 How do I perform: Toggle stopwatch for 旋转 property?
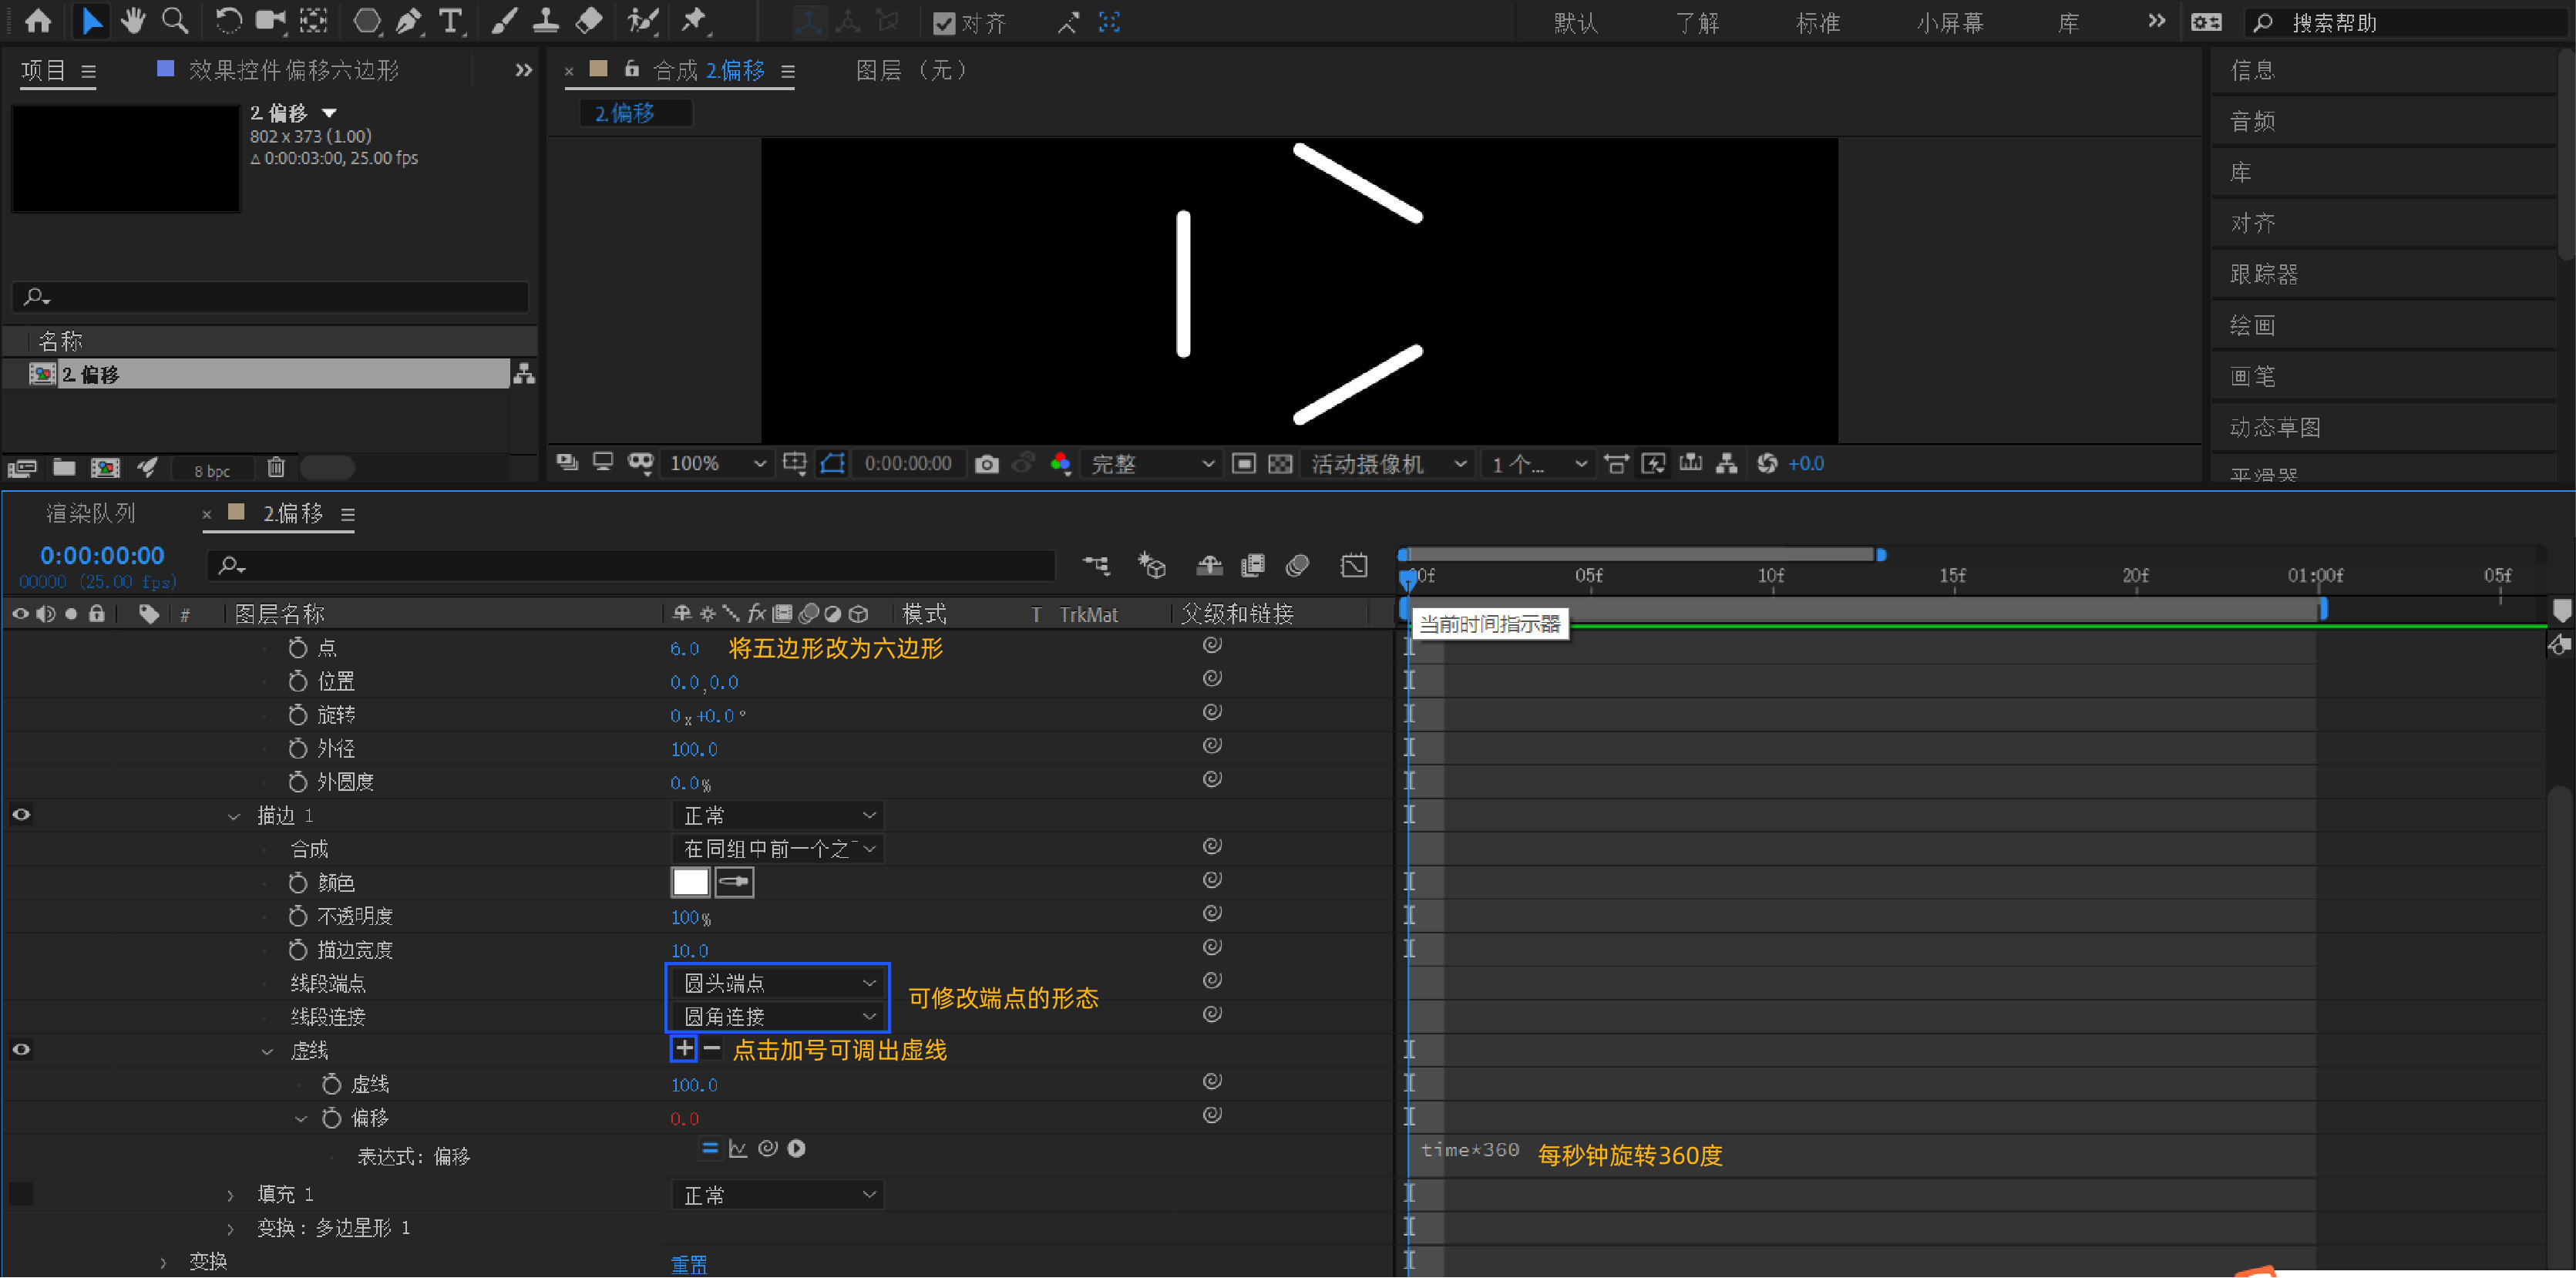297,715
